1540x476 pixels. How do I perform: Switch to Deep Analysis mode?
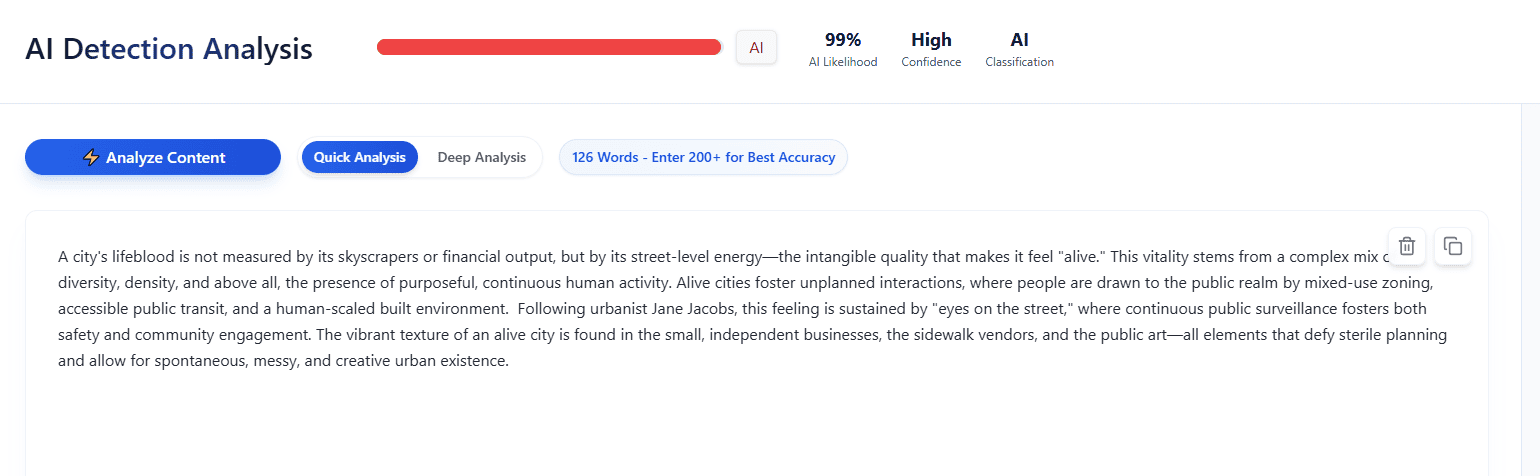481,157
